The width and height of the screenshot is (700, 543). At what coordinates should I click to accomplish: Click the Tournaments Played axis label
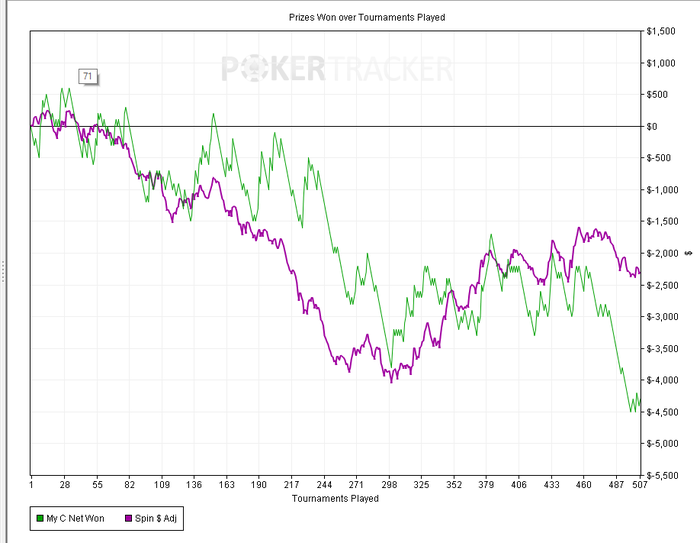[335, 498]
